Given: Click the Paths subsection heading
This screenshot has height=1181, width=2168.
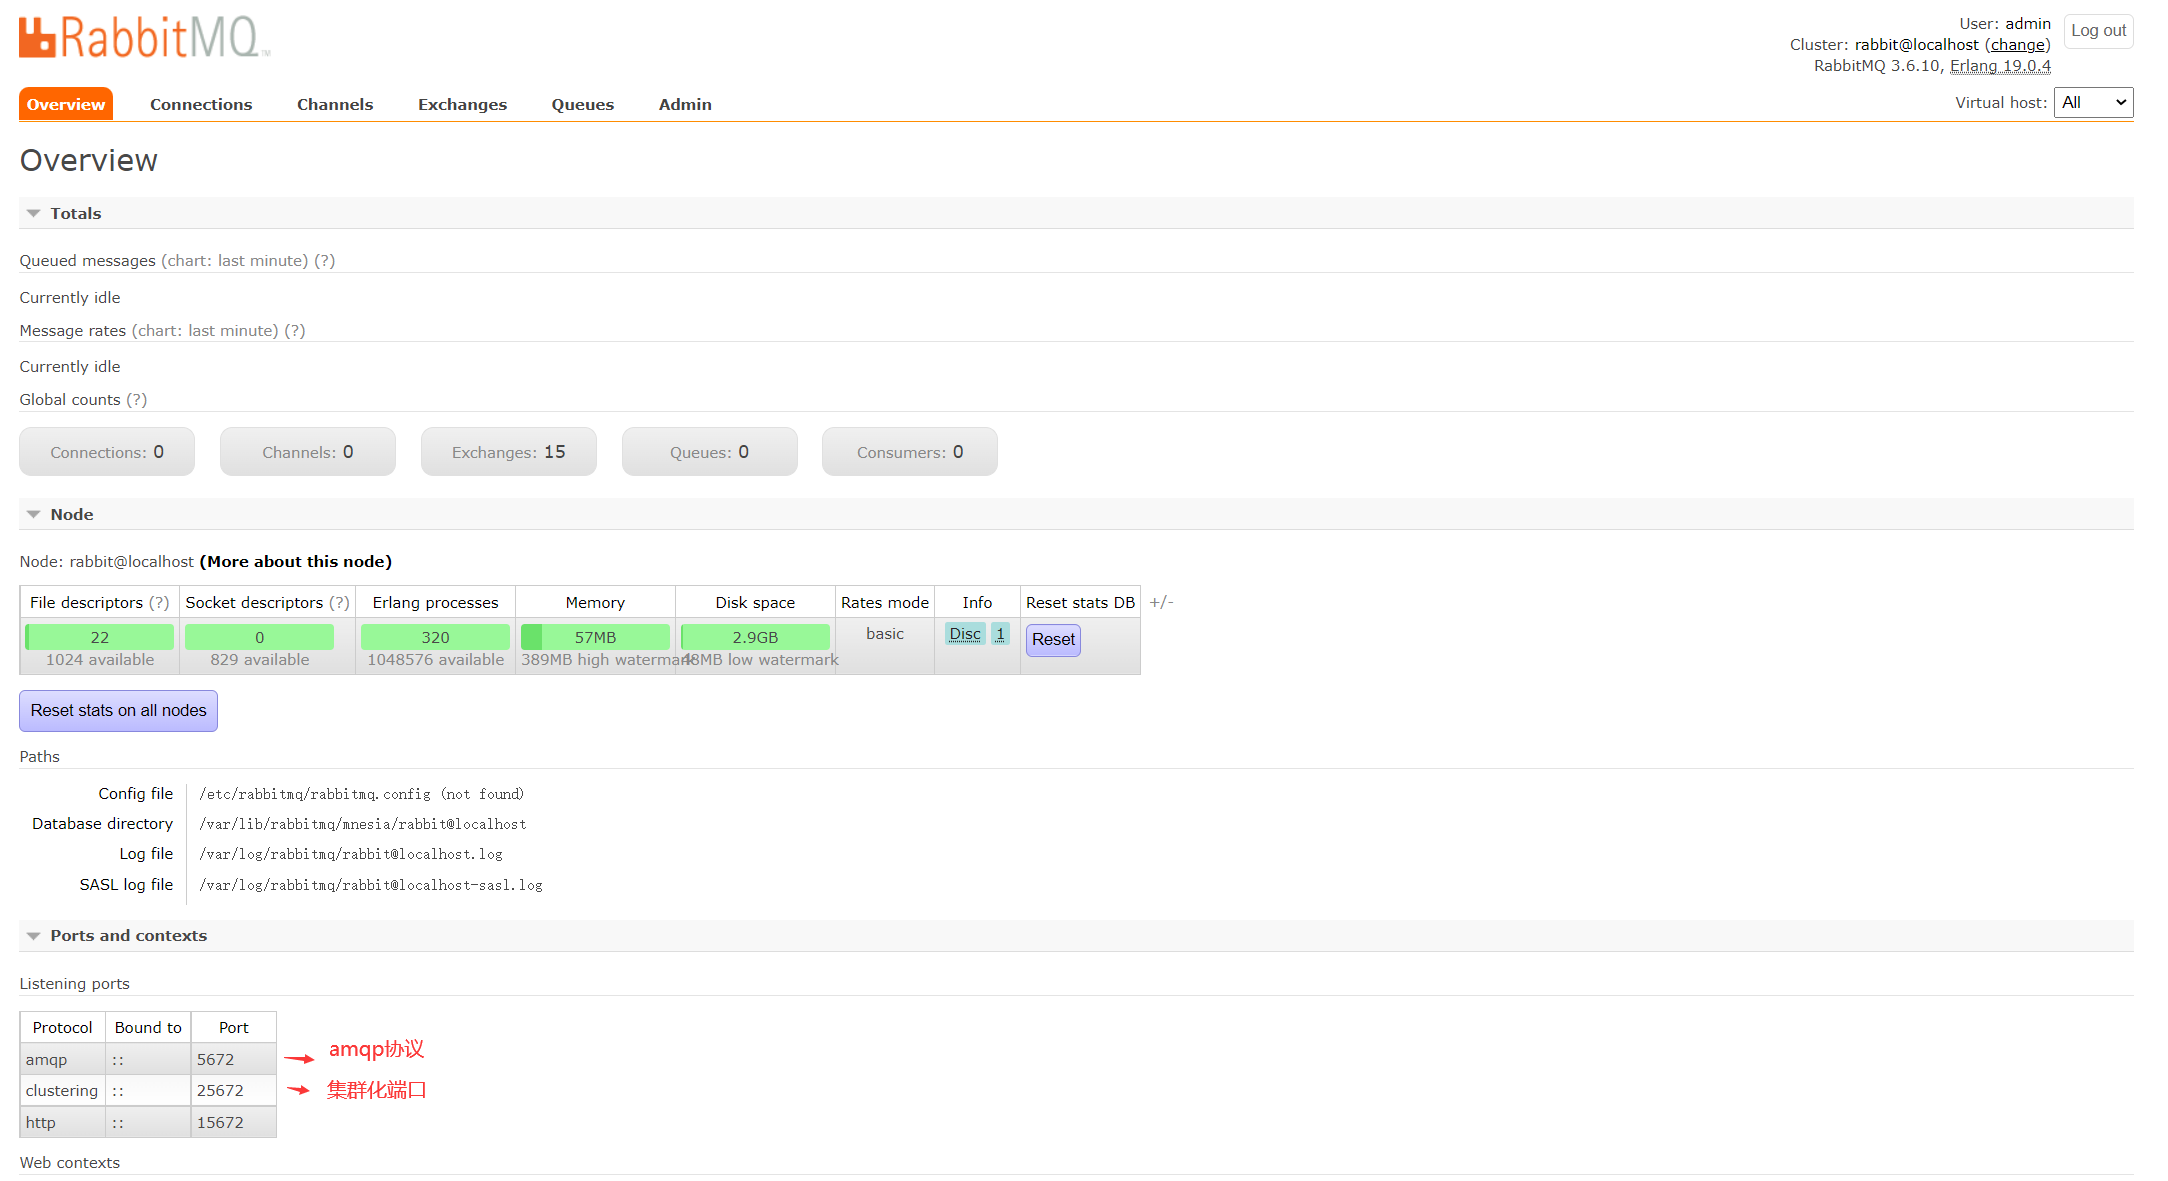Looking at the screenshot, I should (40, 757).
